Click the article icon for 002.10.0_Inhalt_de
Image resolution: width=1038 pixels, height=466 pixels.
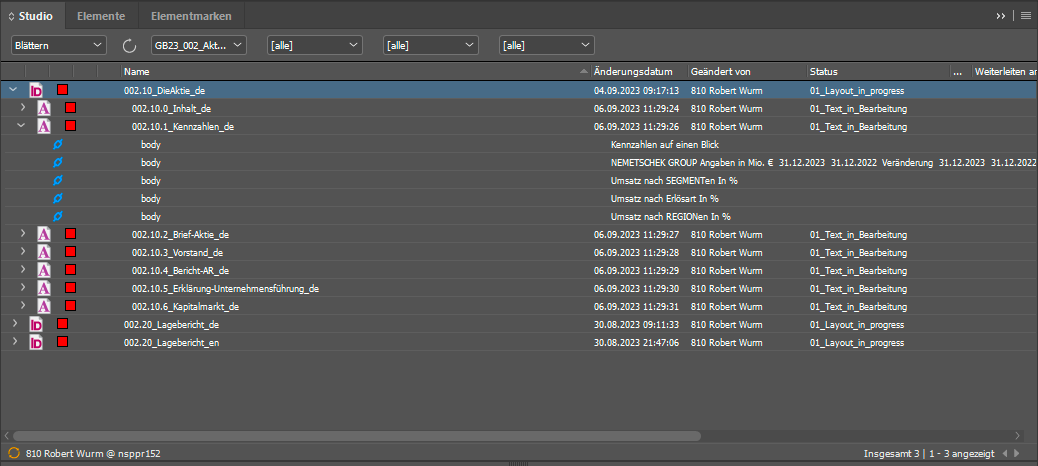(45, 108)
